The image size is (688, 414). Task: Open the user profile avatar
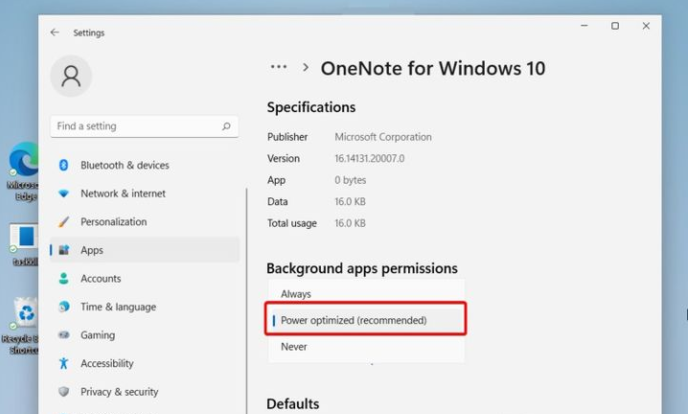[71, 76]
